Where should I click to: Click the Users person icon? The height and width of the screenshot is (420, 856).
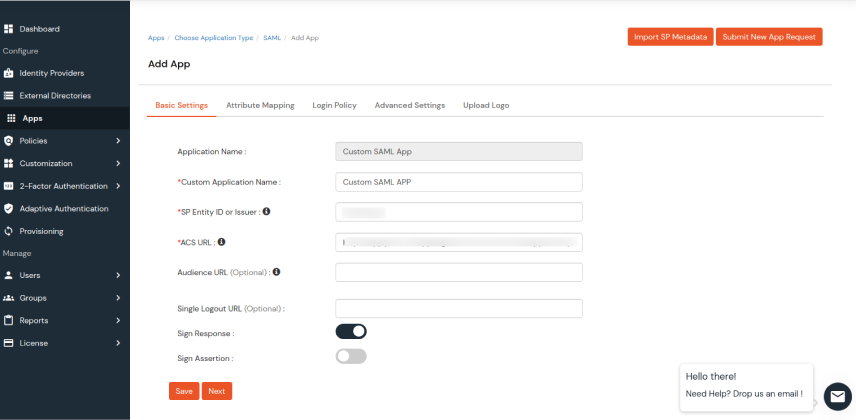click(8, 275)
